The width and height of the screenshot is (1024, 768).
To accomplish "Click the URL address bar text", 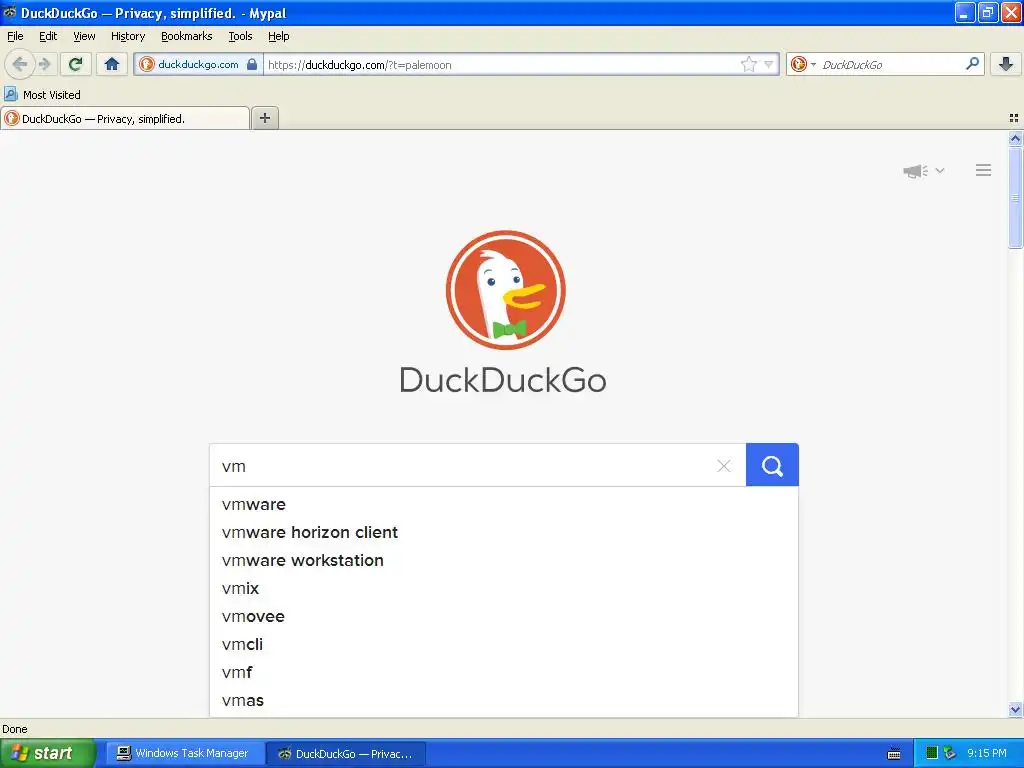I will pos(359,65).
